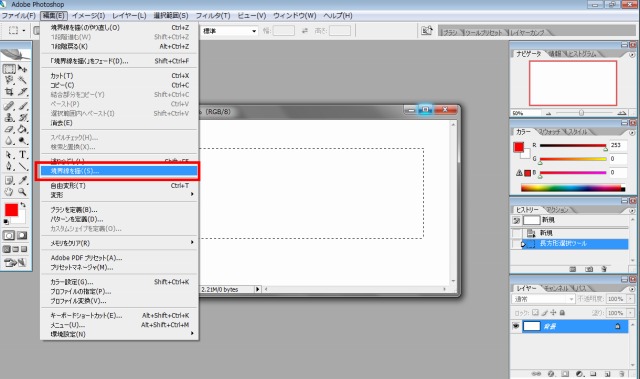This screenshot has width=640, height=379.
Task: Select the Brush tool
Action: [23, 106]
